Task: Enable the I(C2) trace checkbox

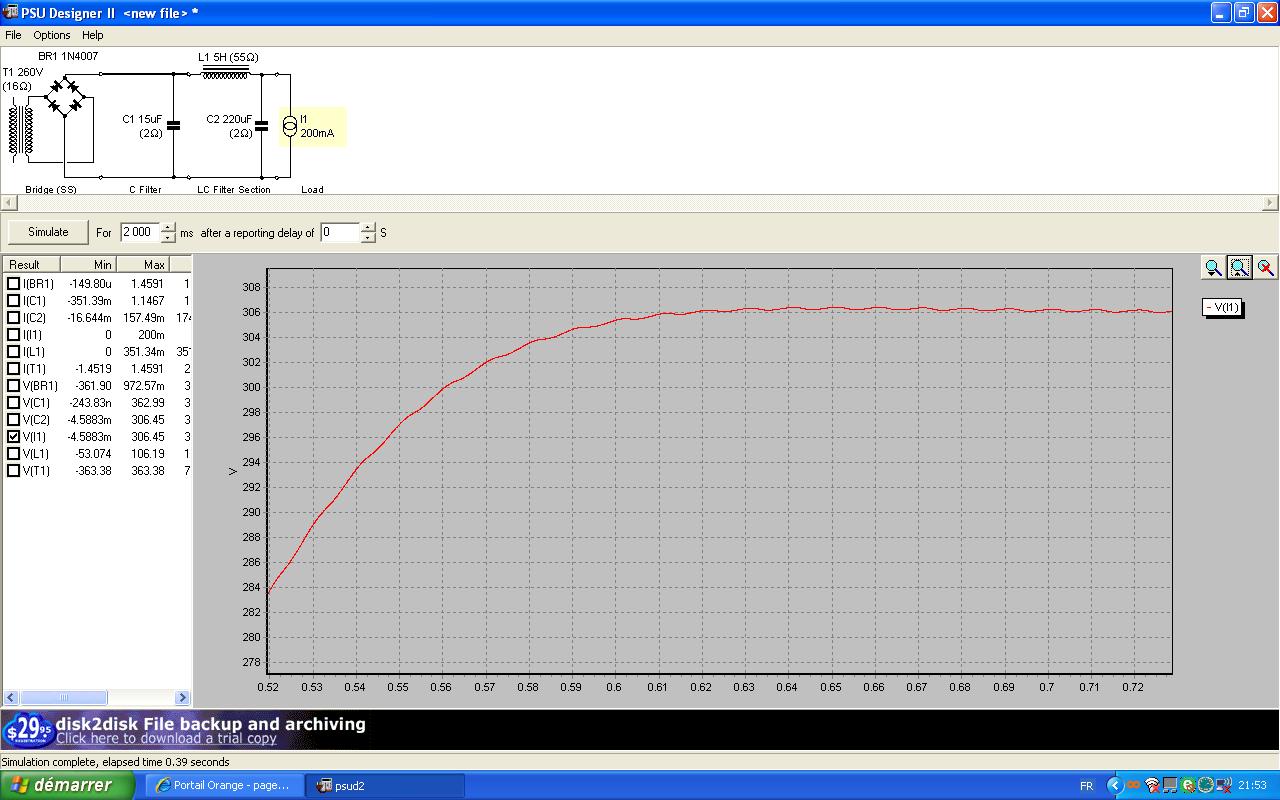Action: [x=13, y=318]
